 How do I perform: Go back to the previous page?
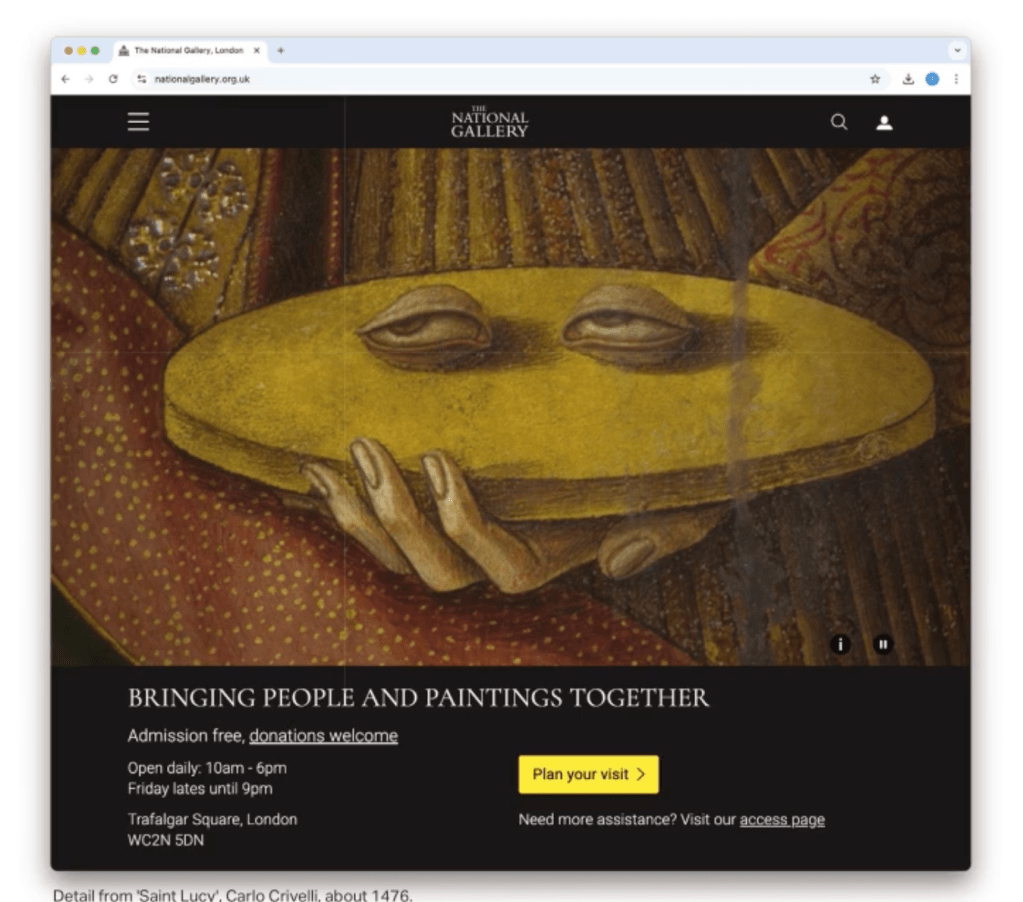65,79
